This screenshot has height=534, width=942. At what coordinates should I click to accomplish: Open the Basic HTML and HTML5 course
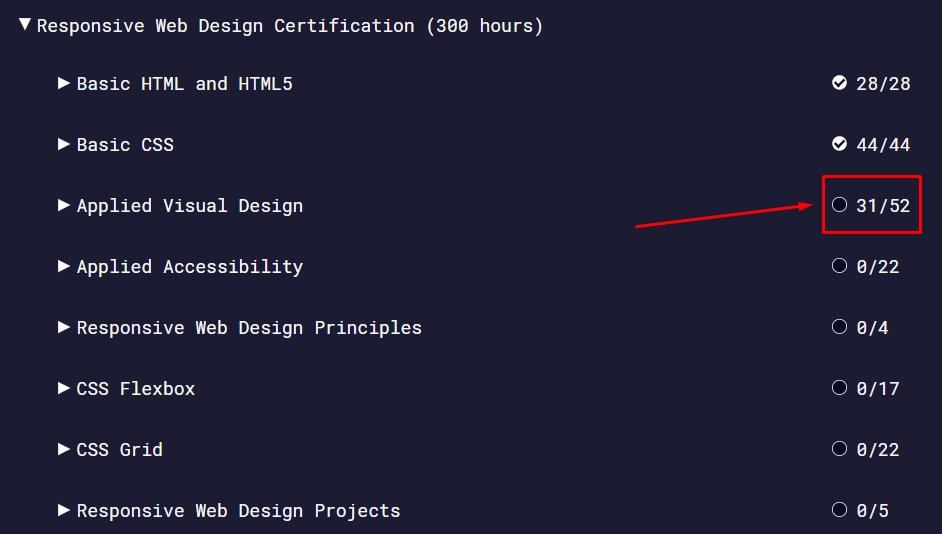(184, 83)
